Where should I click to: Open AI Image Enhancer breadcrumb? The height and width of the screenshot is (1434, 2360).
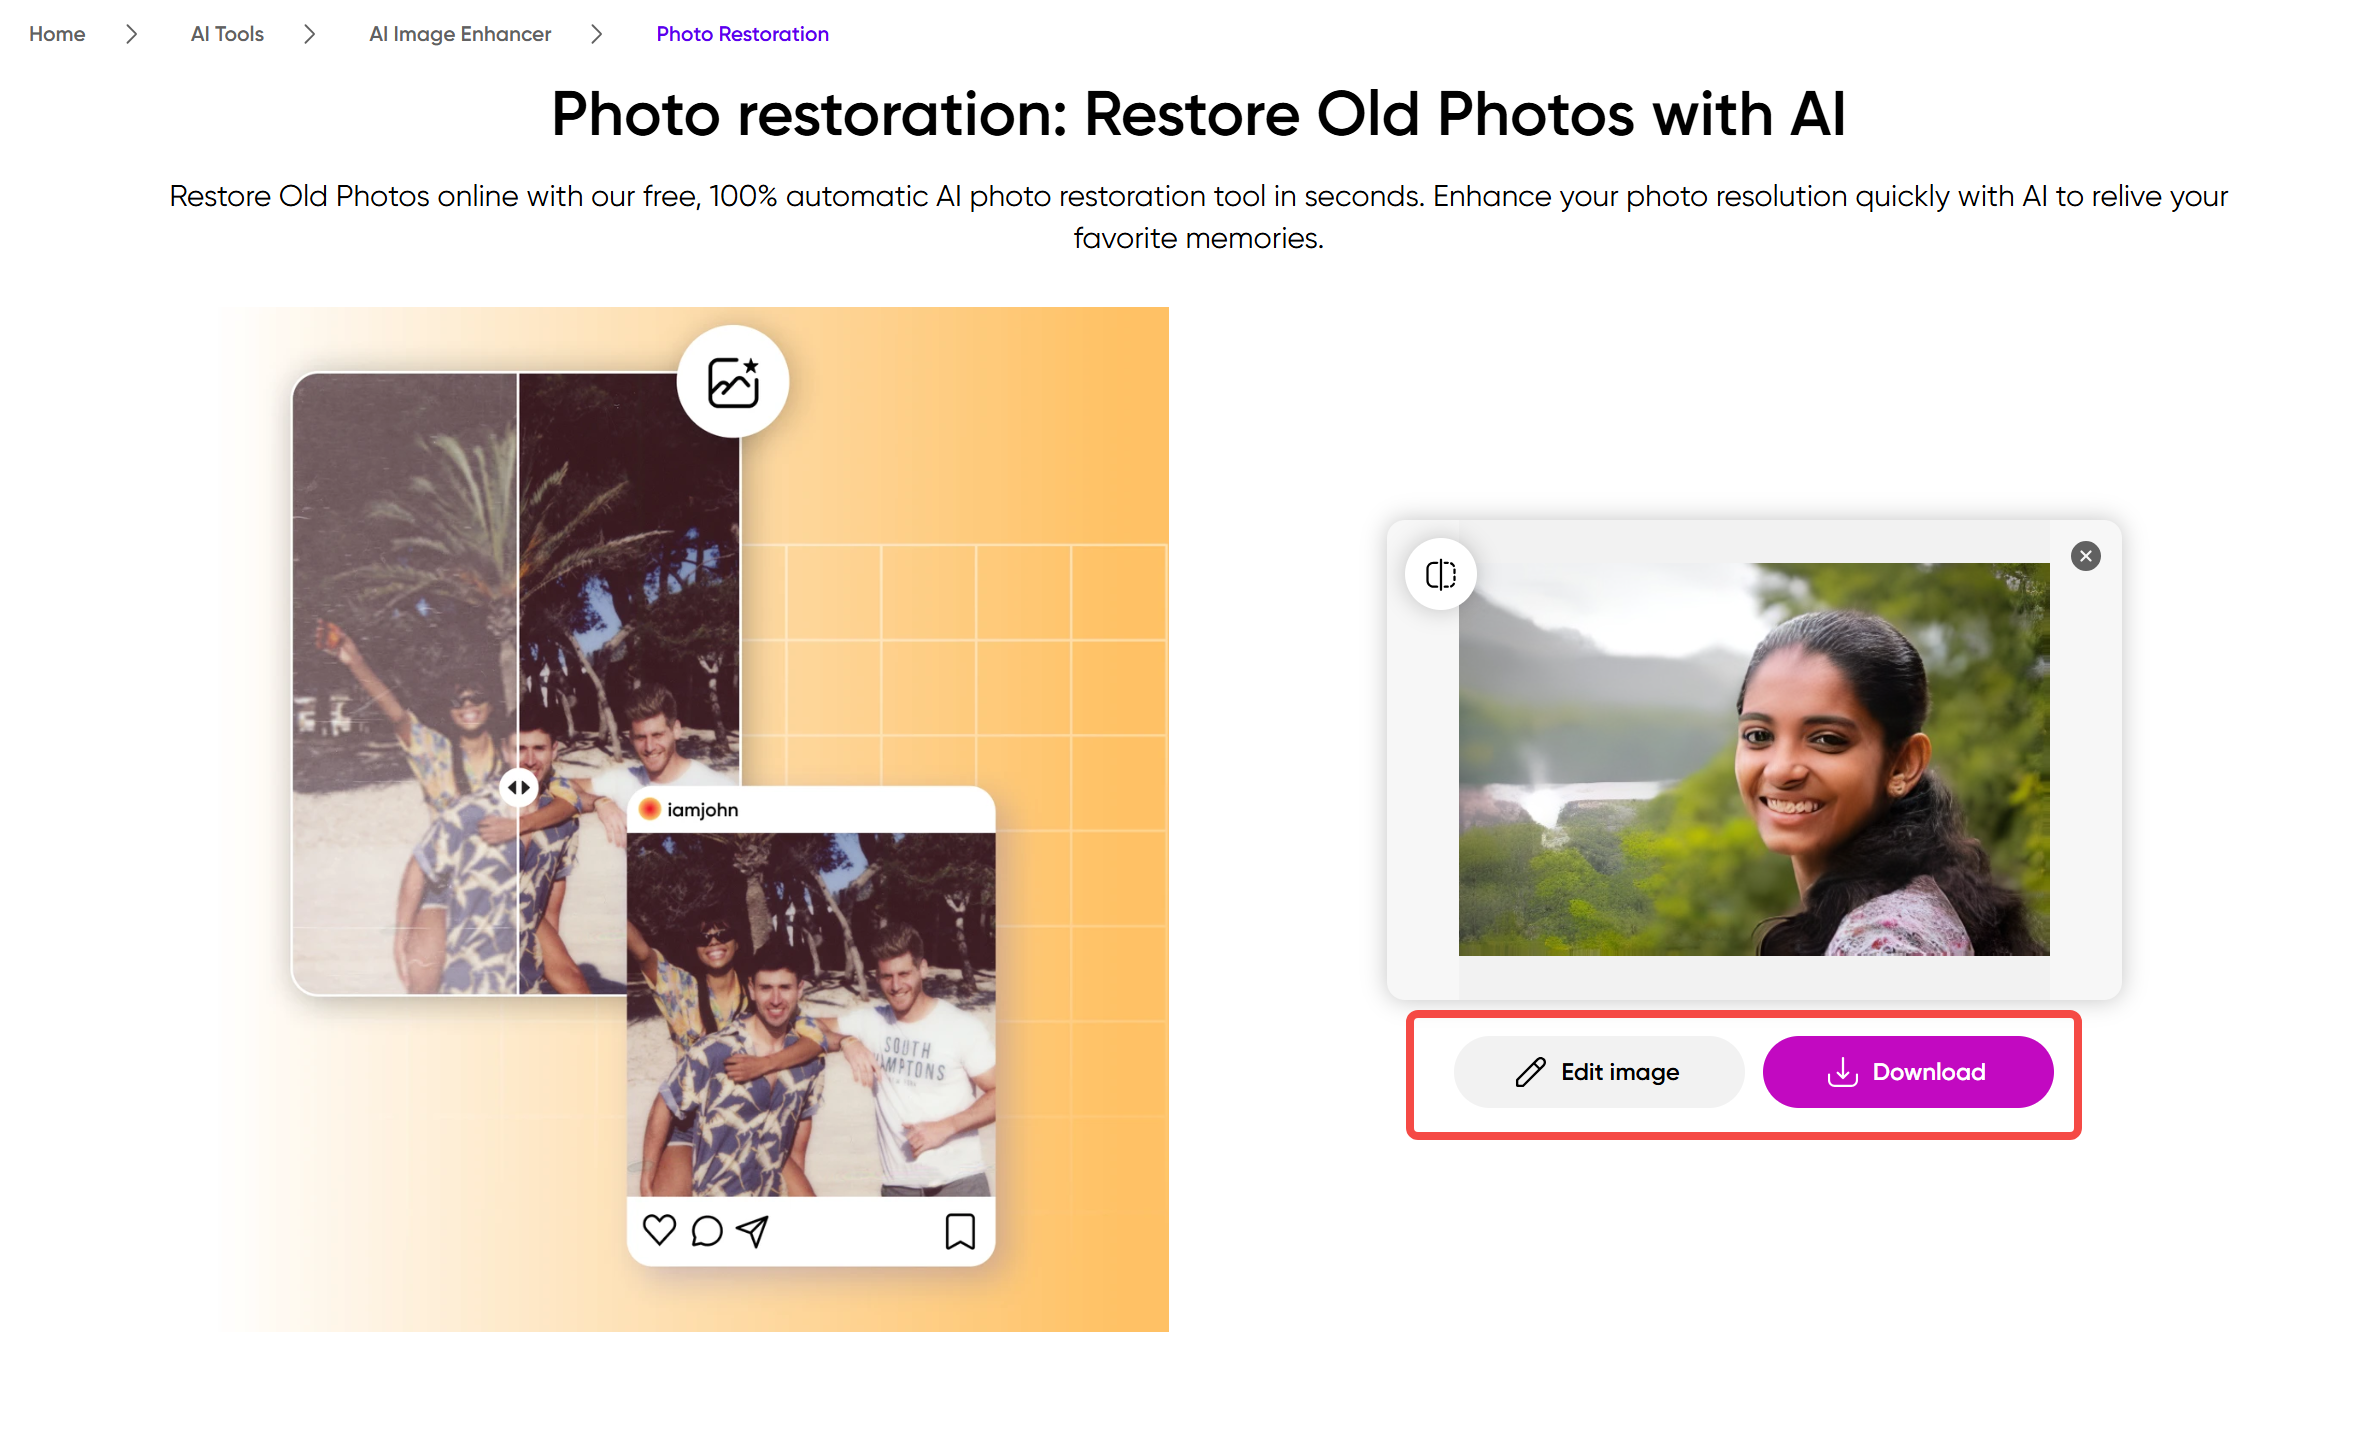459,33
